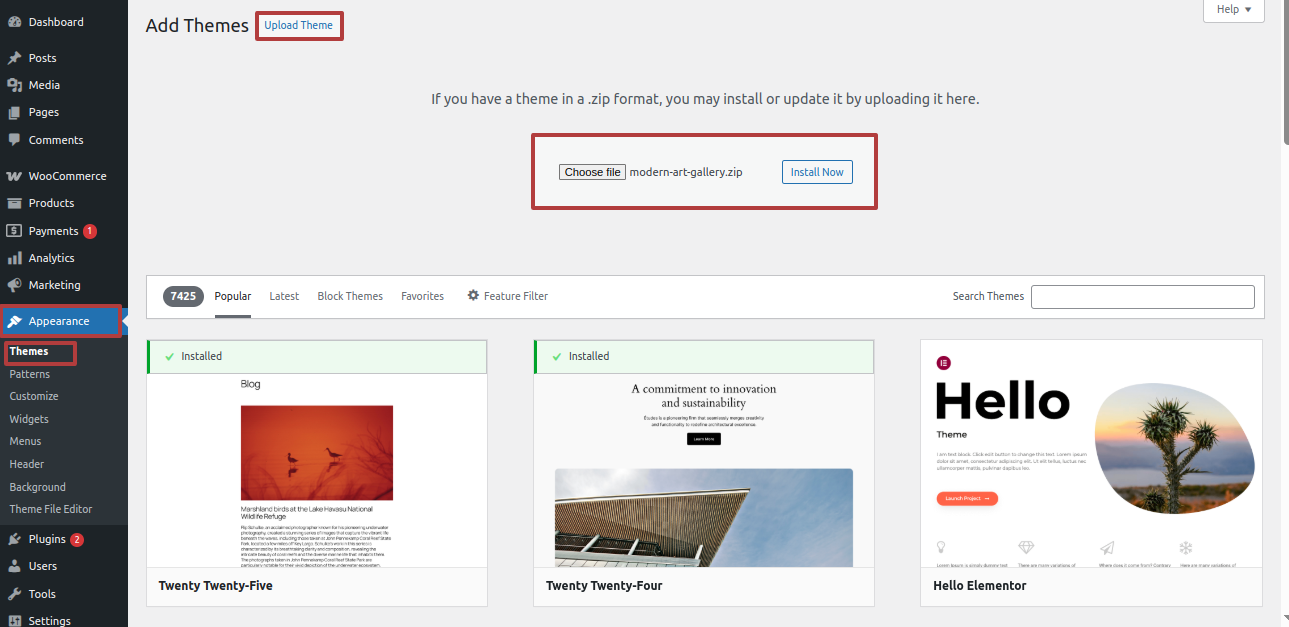Screen dimensions: 1289x627
Task: Click the Plugins update count badge
Action: 77,540
